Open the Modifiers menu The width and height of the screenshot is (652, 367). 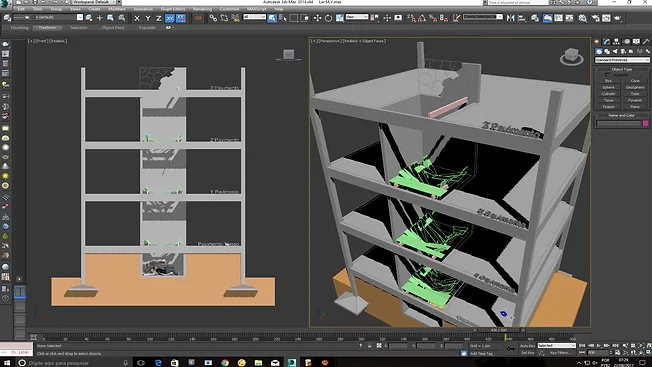point(116,9)
